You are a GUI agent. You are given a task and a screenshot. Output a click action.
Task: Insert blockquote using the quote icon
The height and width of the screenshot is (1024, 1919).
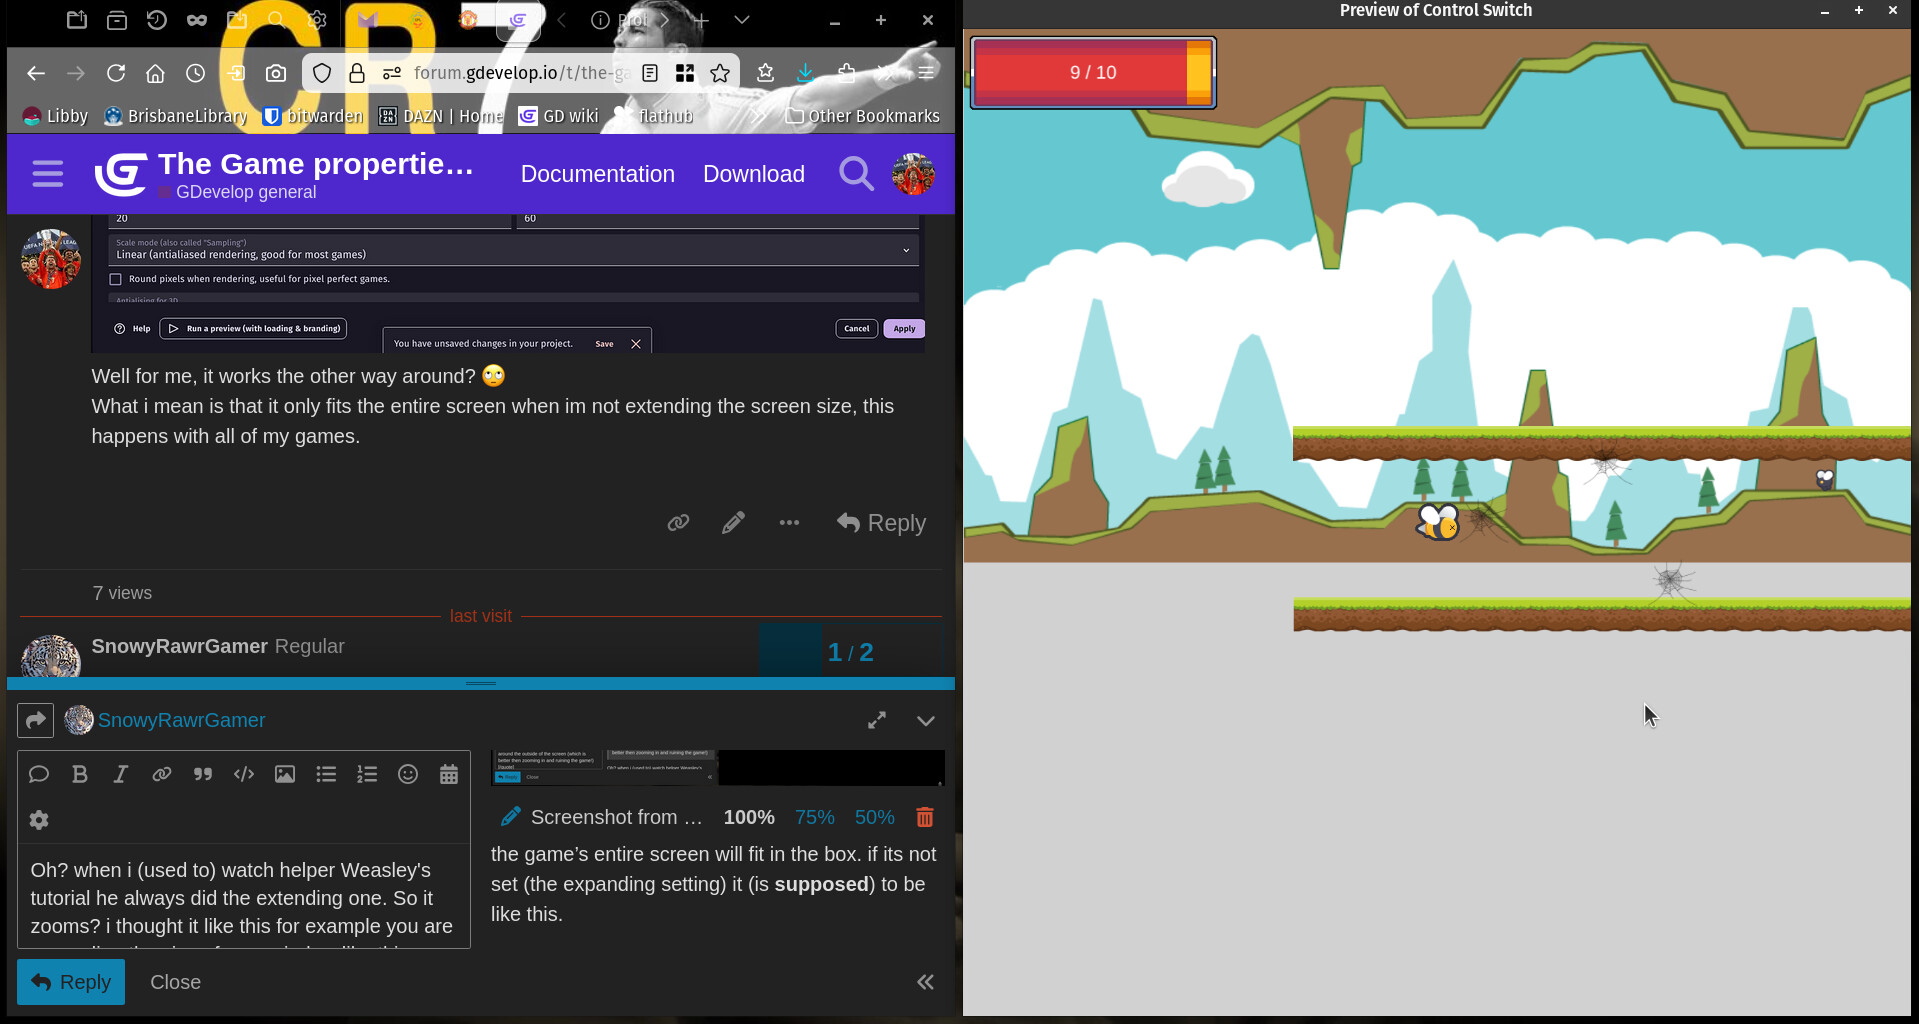[x=203, y=774]
